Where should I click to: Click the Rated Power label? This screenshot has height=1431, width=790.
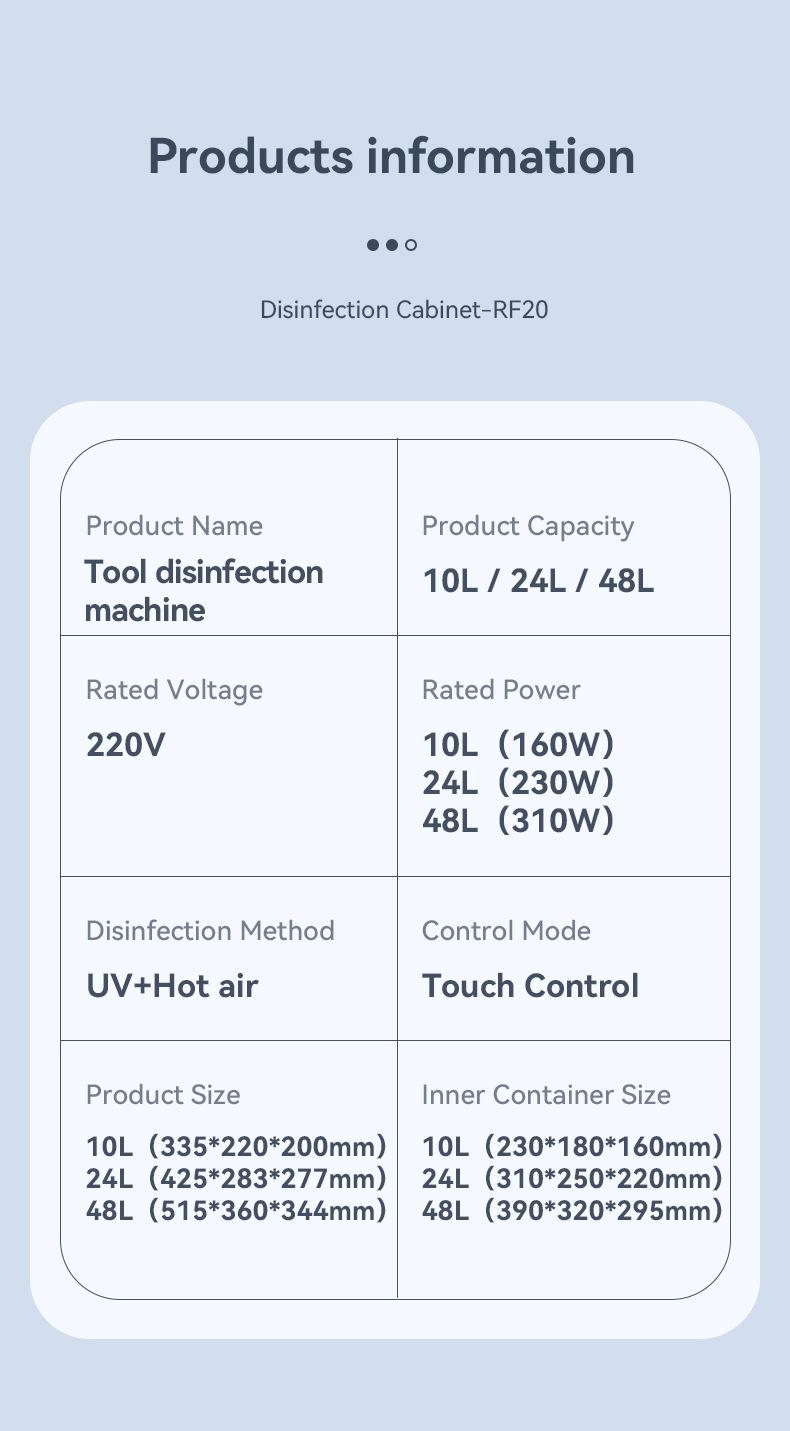point(501,690)
